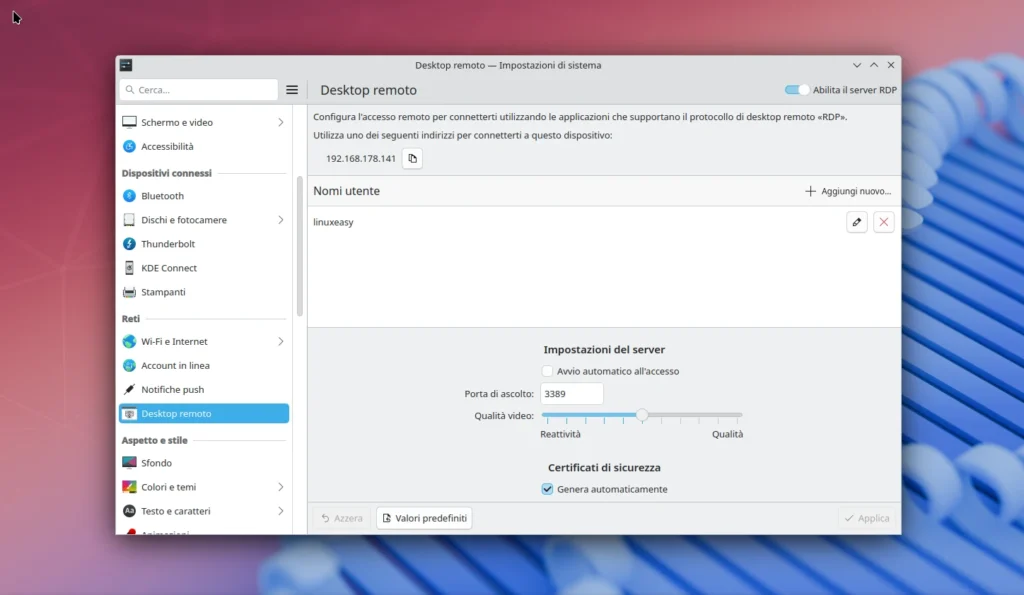1024x595 pixels.
Task: Click the Porta di ascolto field
Action: click(571, 394)
